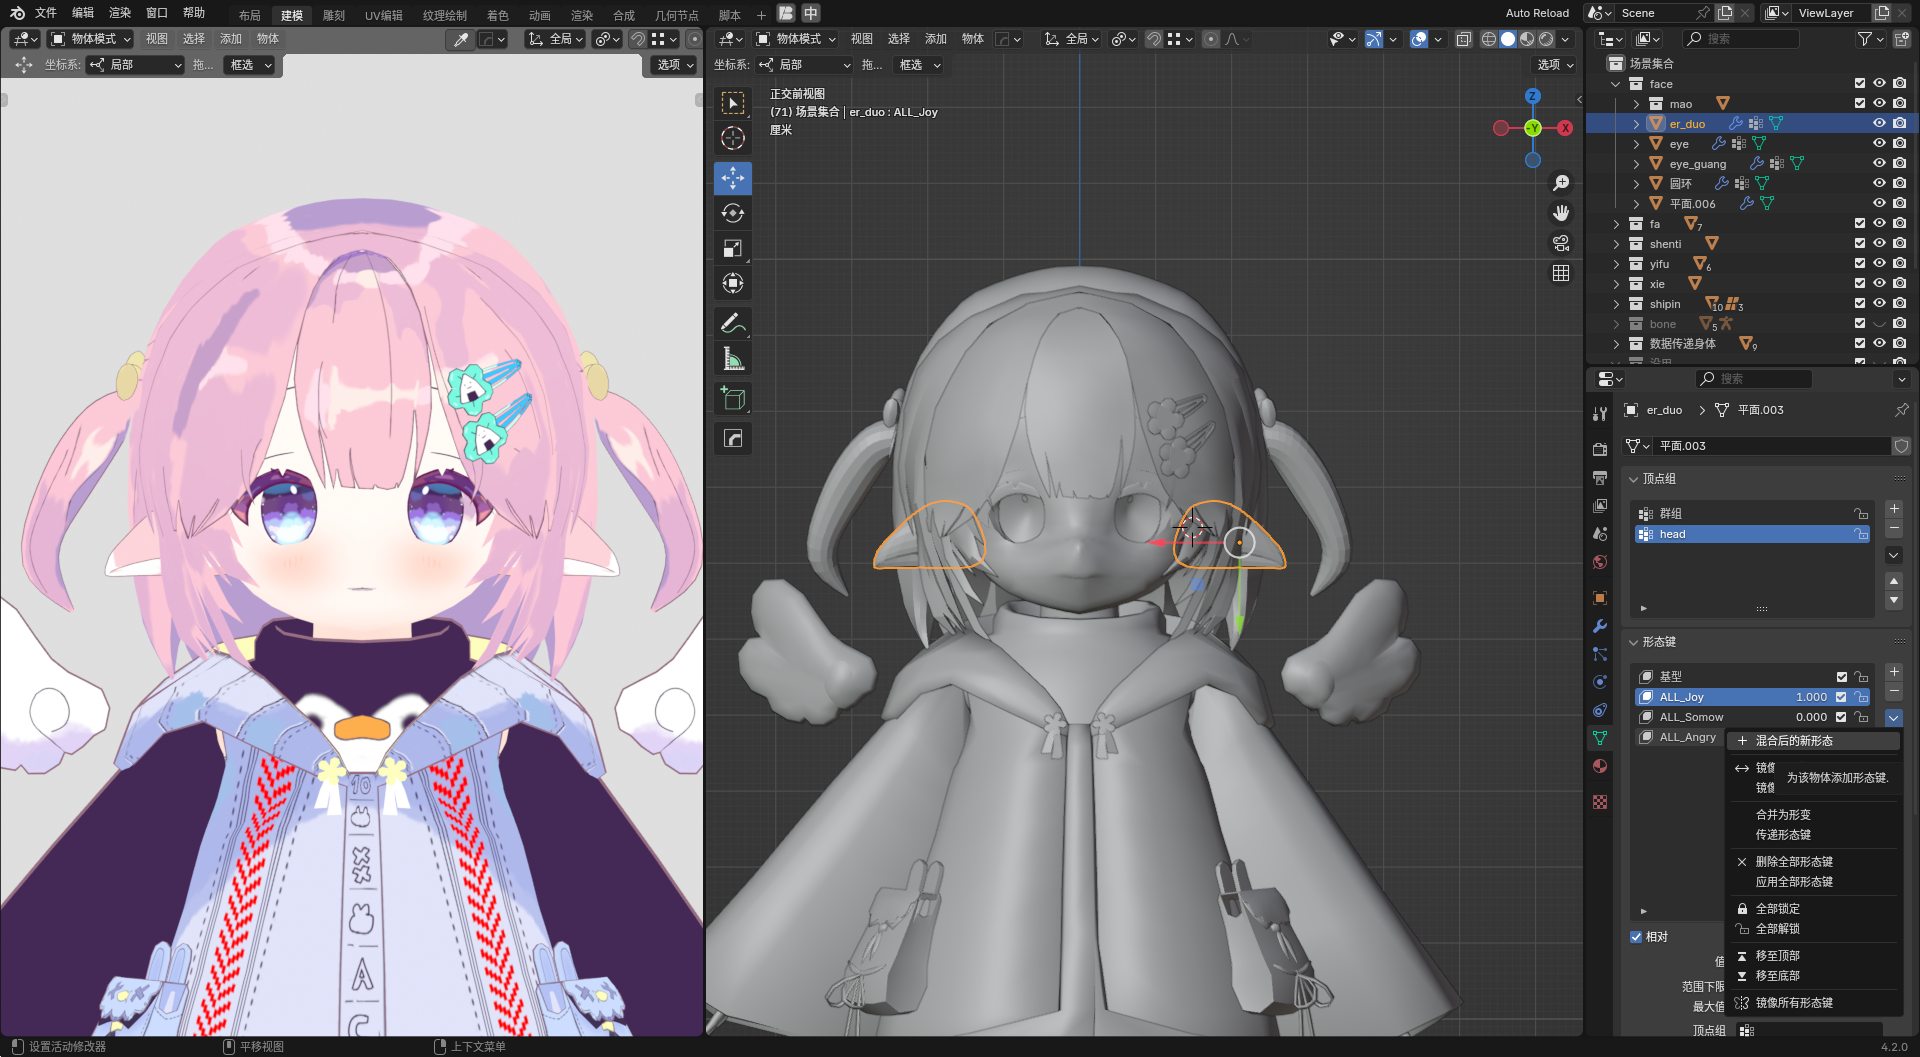Choose 删除全部形态键 from the context menu
Screen dimensions: 1920x1057
point(1794,862)
